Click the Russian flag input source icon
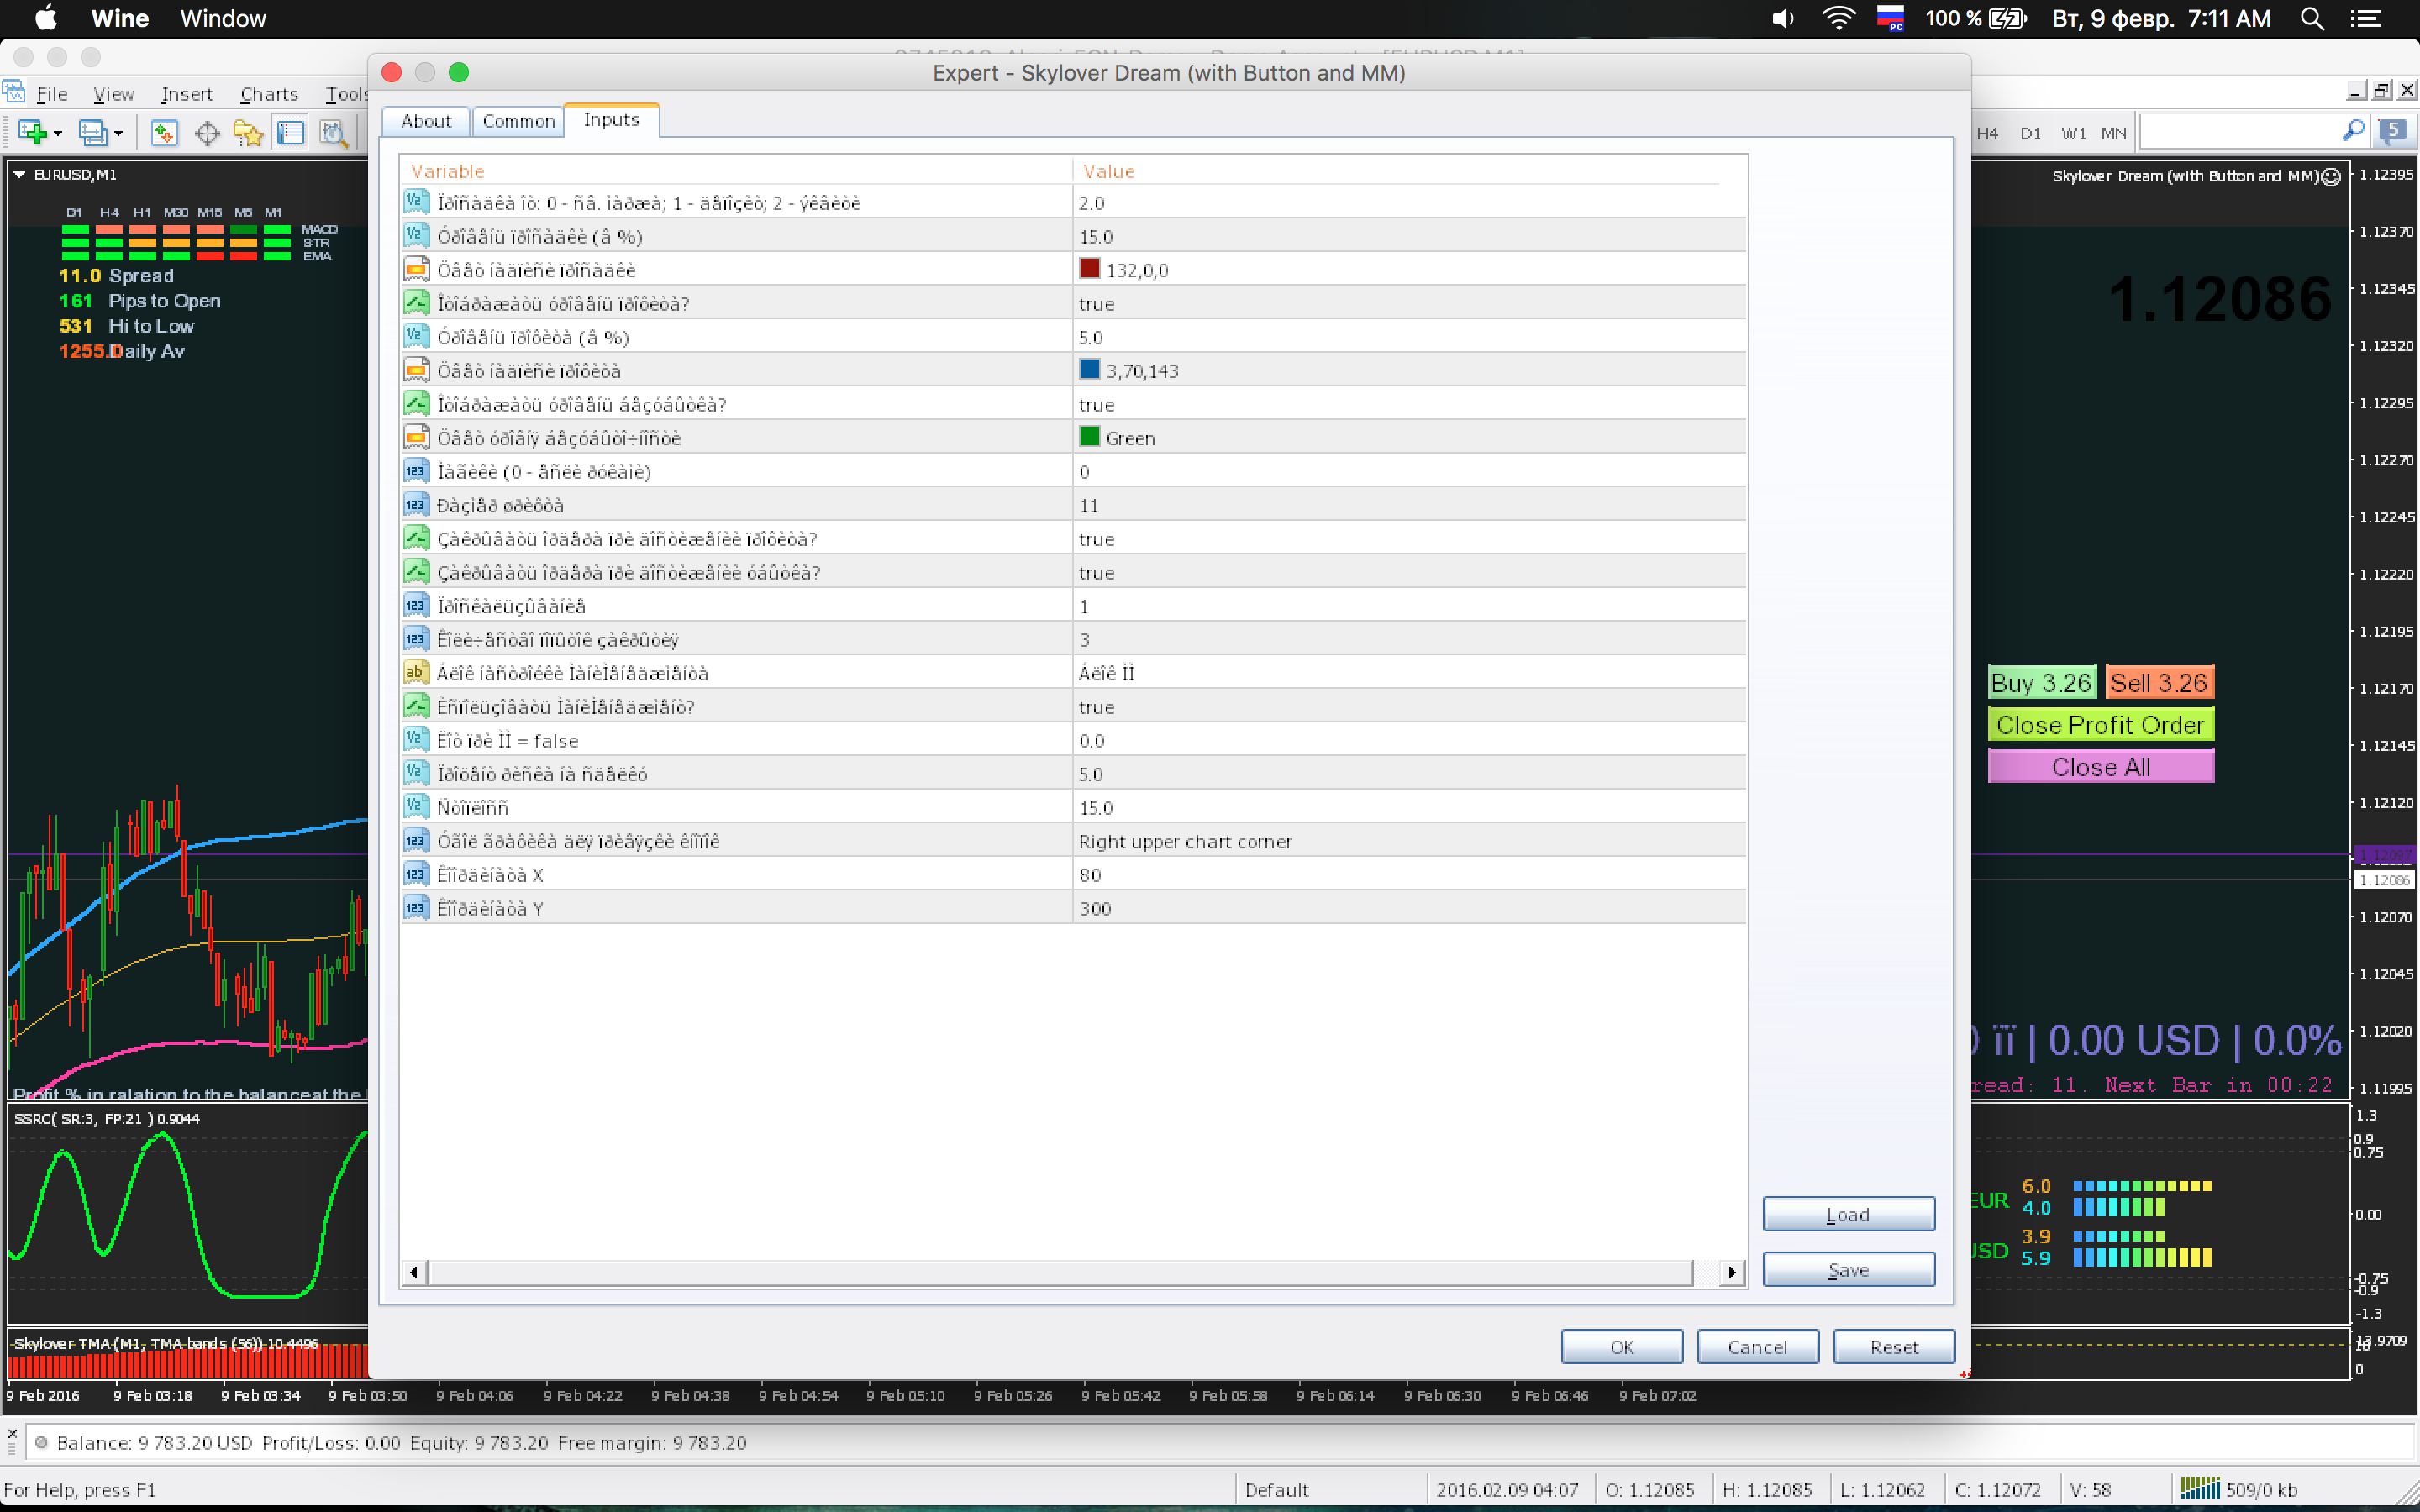 [x=1890, y=18]
